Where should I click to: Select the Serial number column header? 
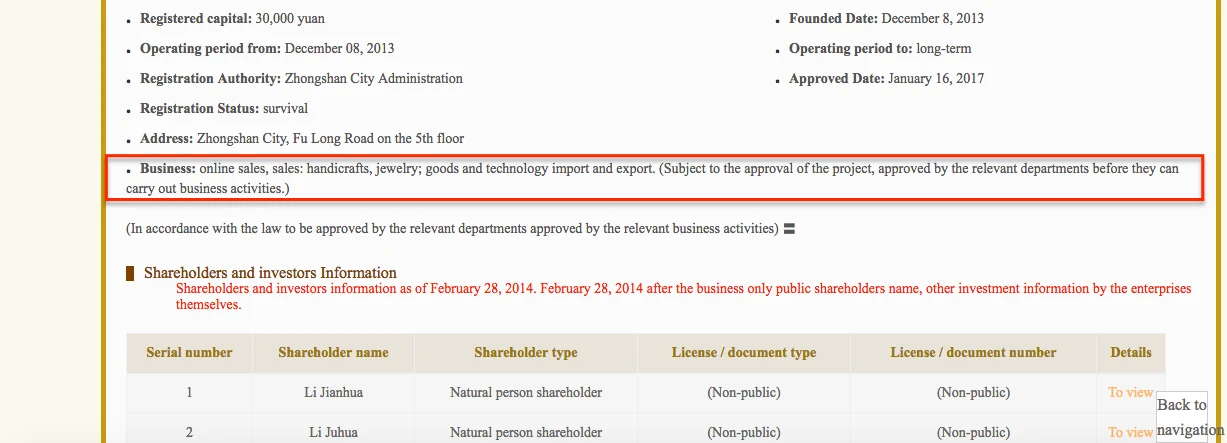click(189, 353)
